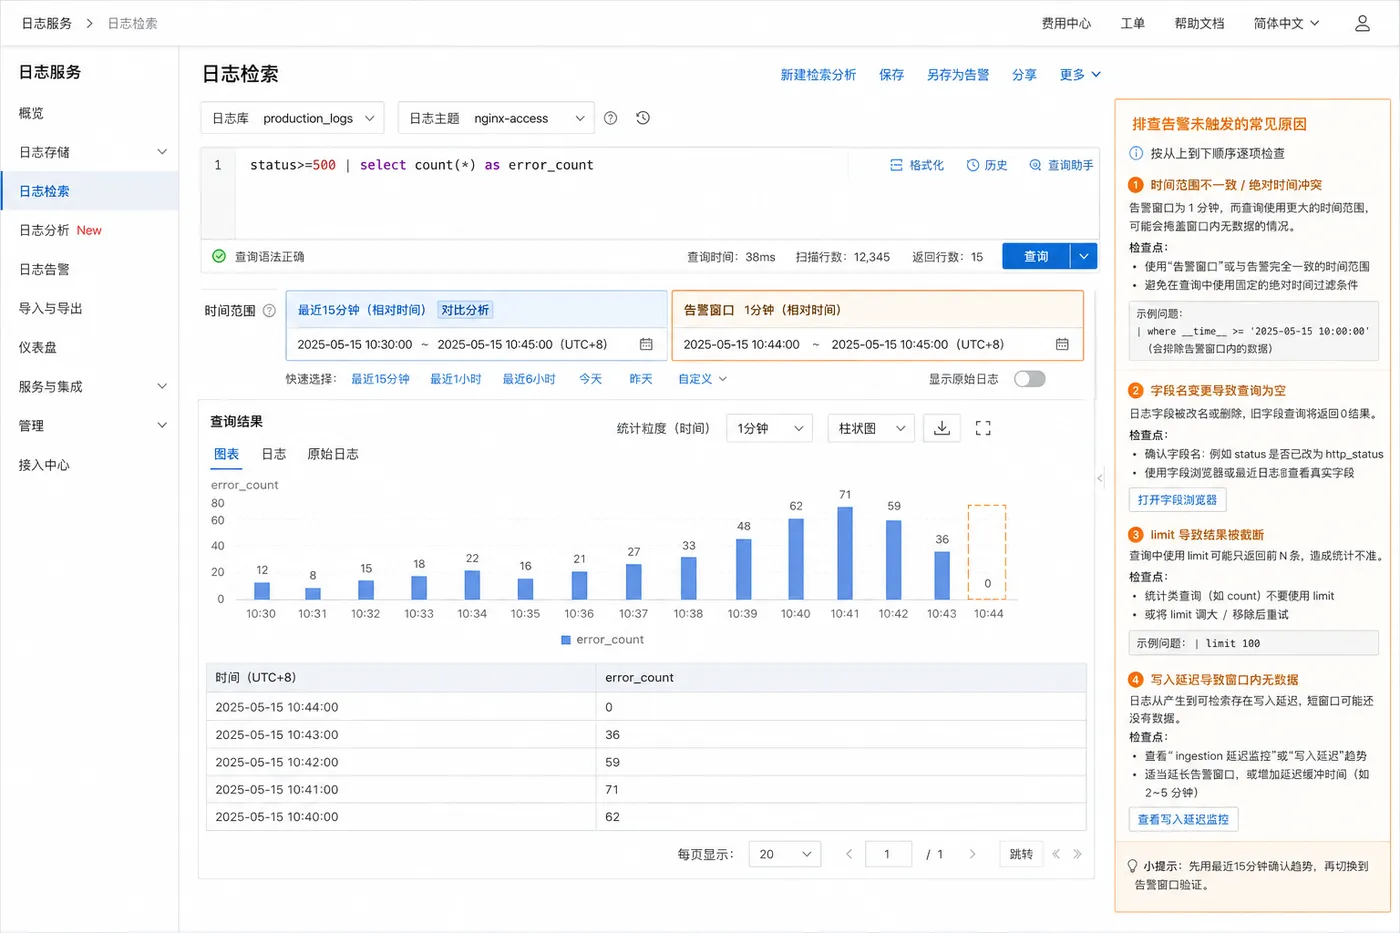Download the chart results
Viewport: 1400px width, 933px height.
tap(942, 428)
